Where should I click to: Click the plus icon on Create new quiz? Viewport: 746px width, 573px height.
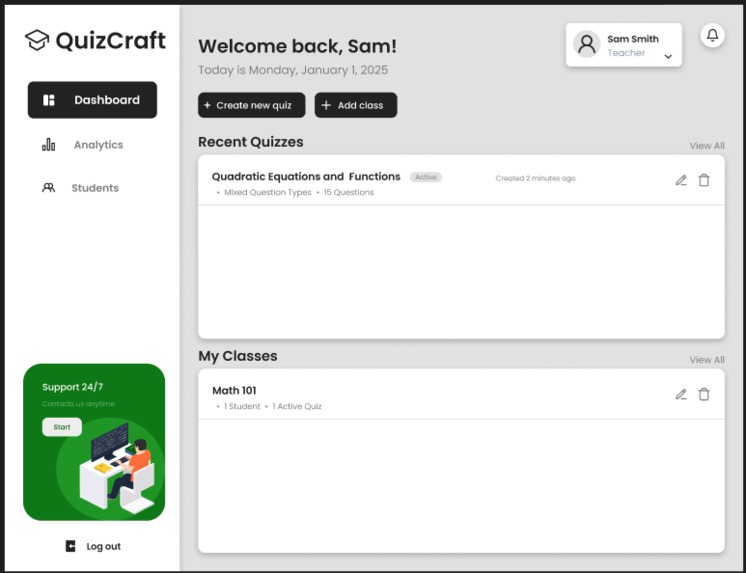pyautogui.click(x=207, y=105)
